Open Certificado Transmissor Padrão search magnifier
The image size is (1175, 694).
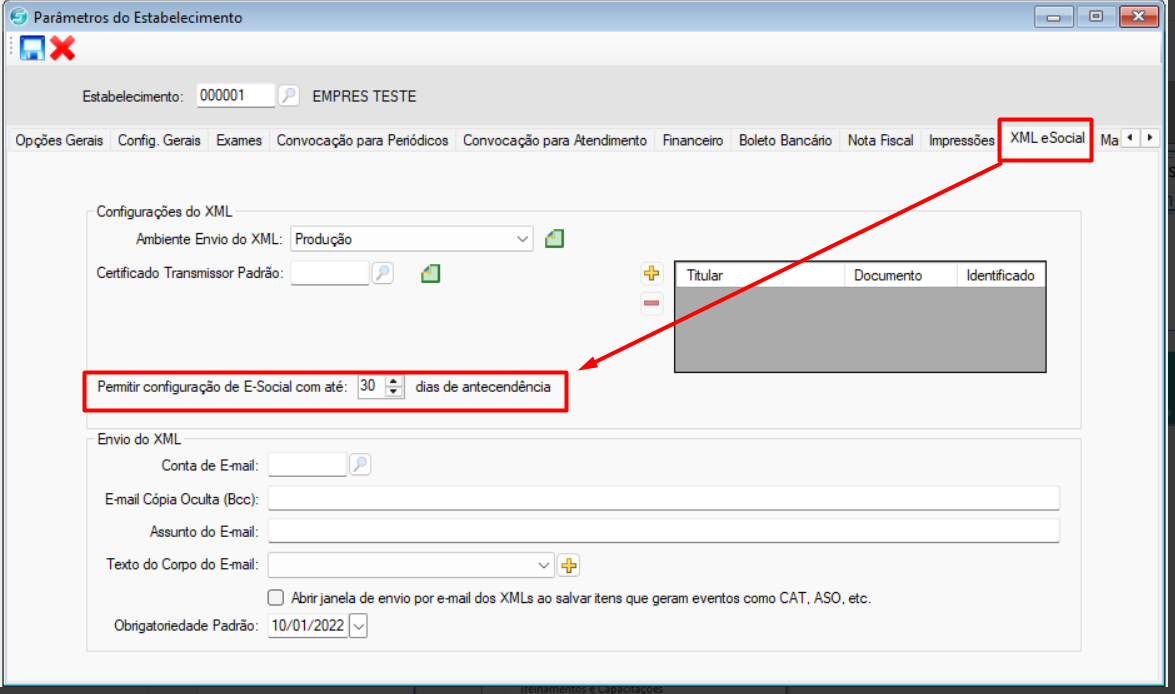click(382, 273)
